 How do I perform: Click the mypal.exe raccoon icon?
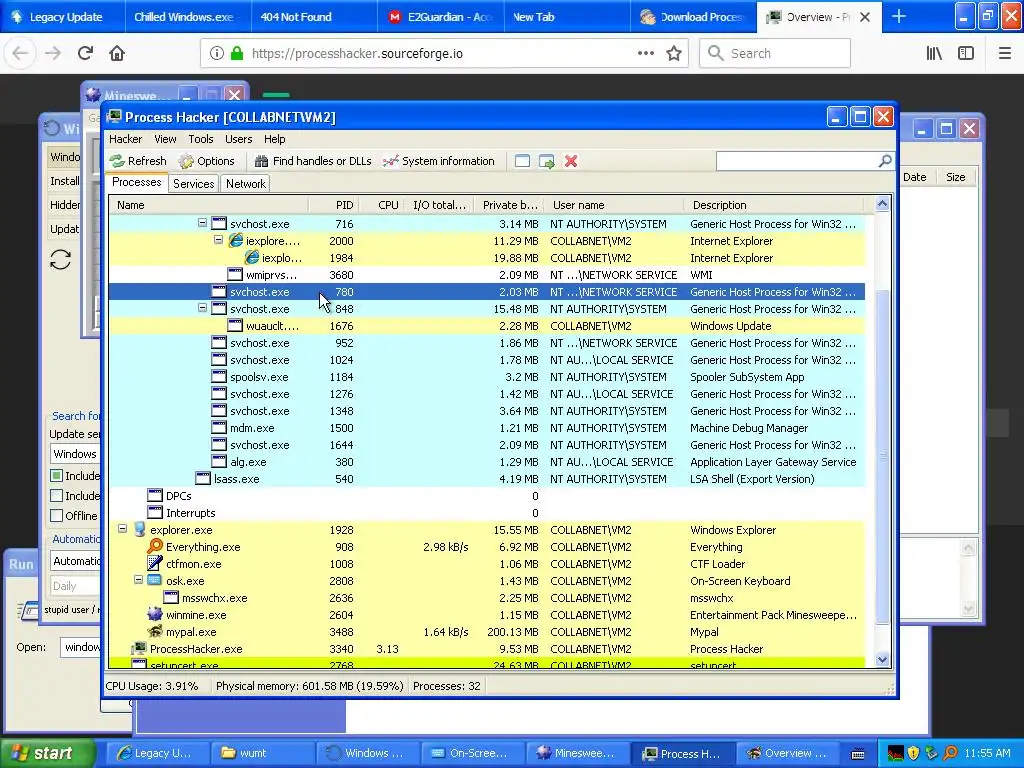pyautogui.click(x=155, y=632)
